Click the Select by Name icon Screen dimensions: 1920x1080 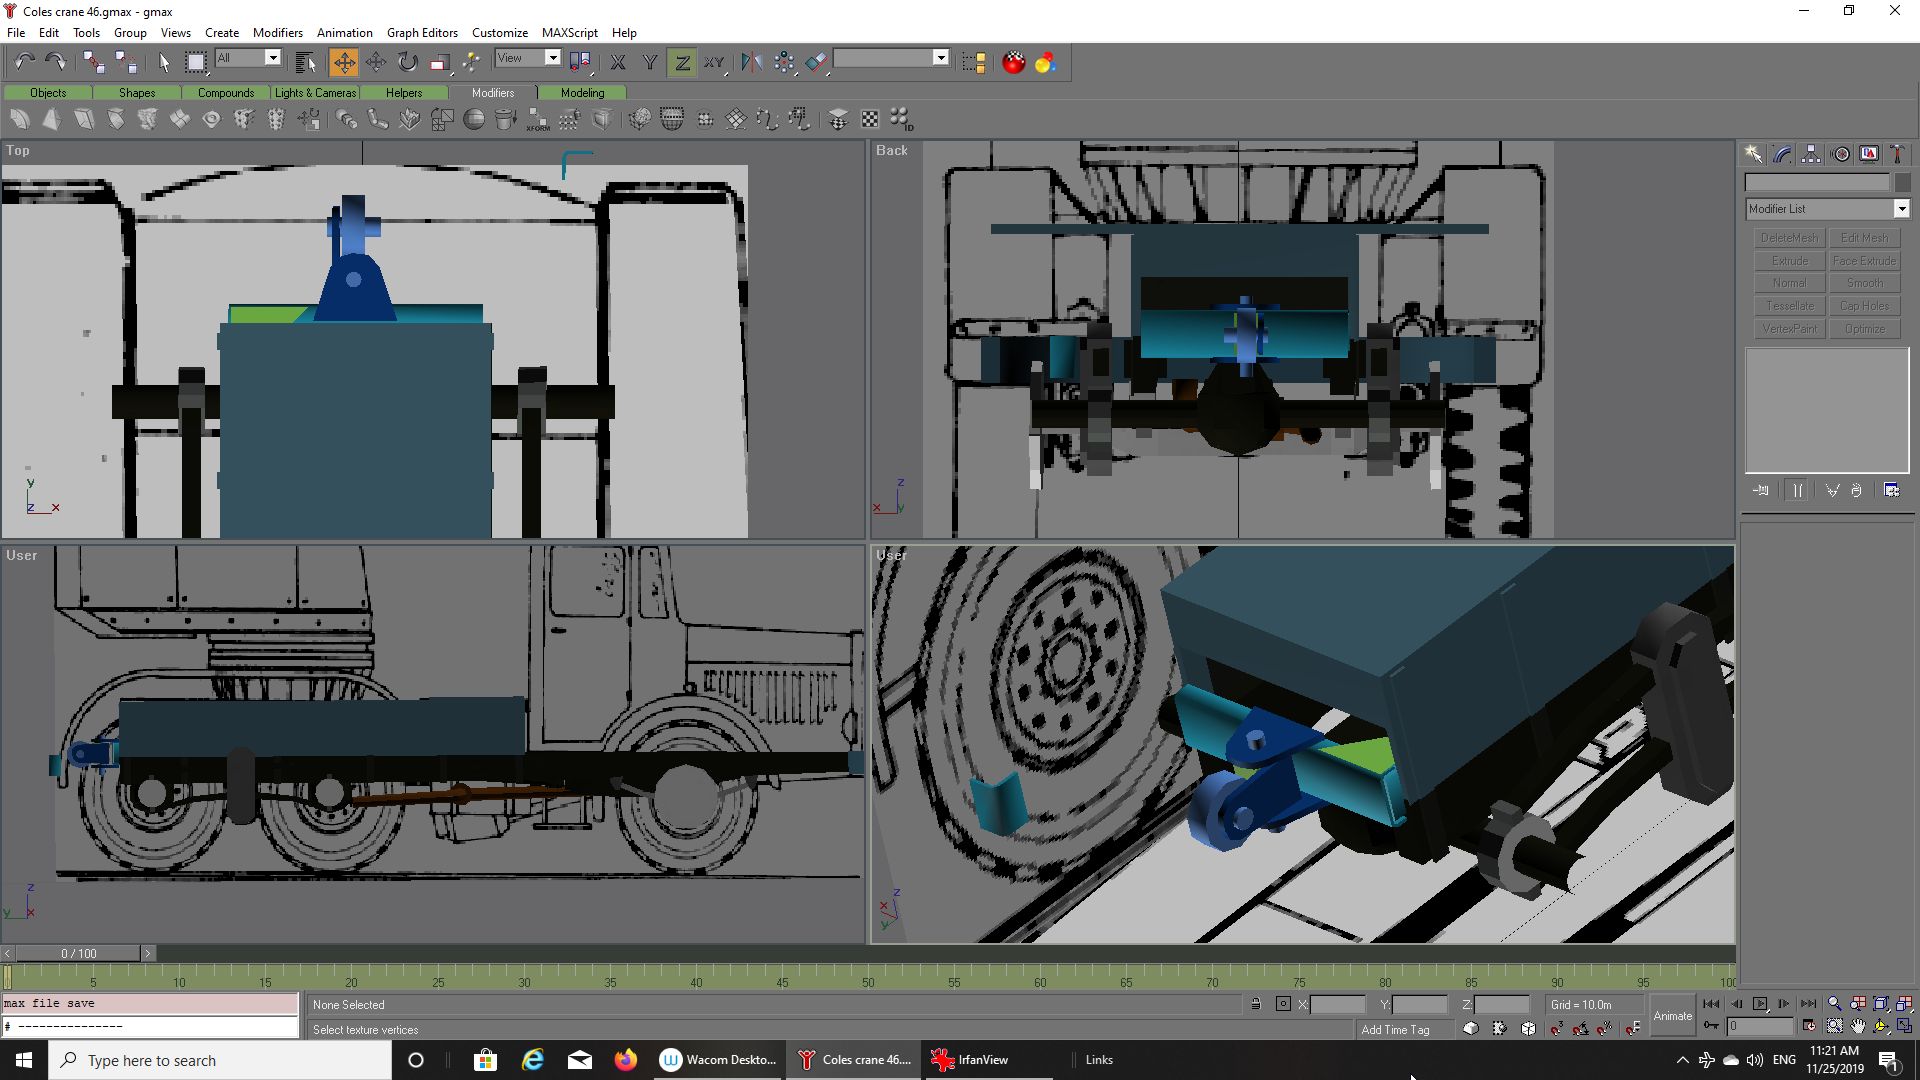(x=306, y=62)
